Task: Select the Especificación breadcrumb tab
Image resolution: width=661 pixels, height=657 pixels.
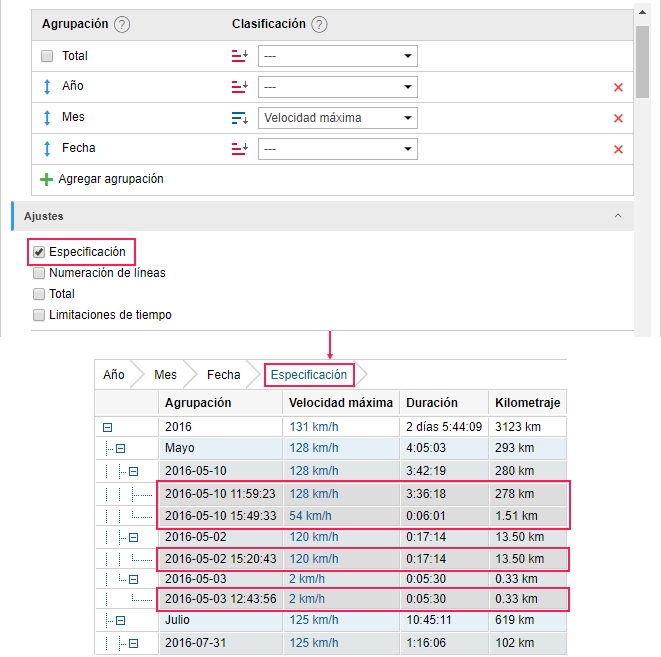Action: tap(310, 375)
